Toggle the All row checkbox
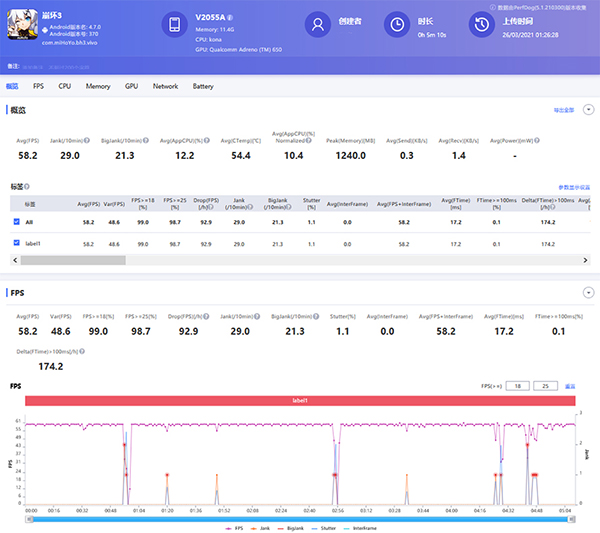This screenshot has width=600, height=533. pyautogui.click(x=15, y=222)
